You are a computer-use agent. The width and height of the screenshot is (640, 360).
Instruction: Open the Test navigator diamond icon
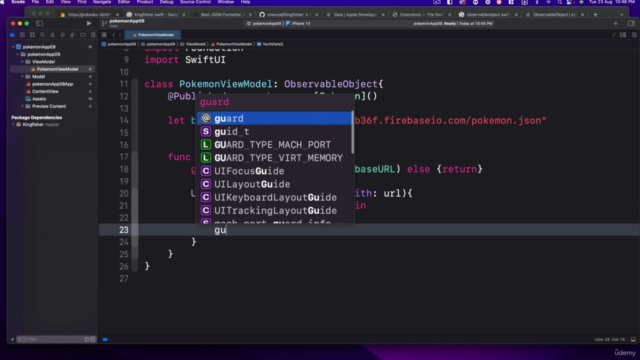point(62,35)
